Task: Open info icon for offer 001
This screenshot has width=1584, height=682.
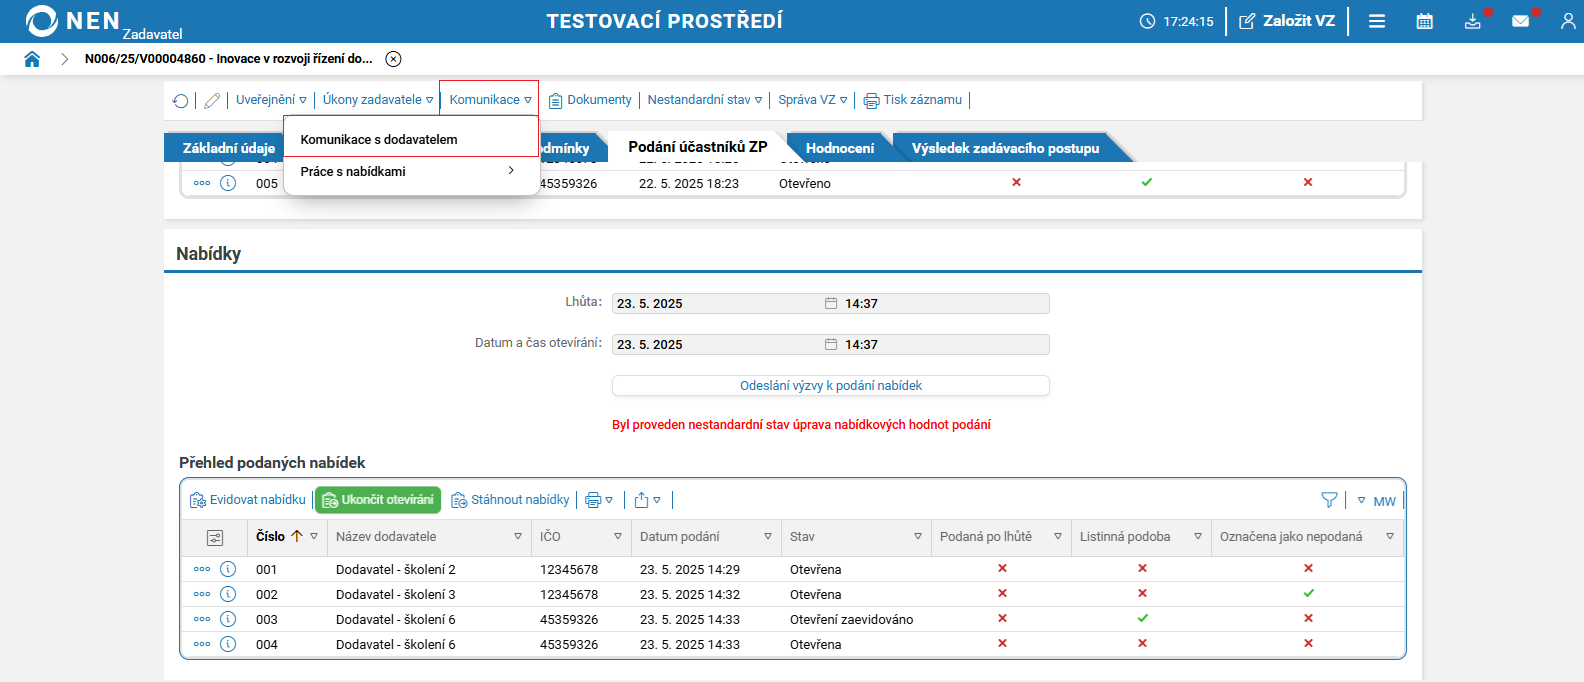Action: pyautogui.click(x=228, y=569)
